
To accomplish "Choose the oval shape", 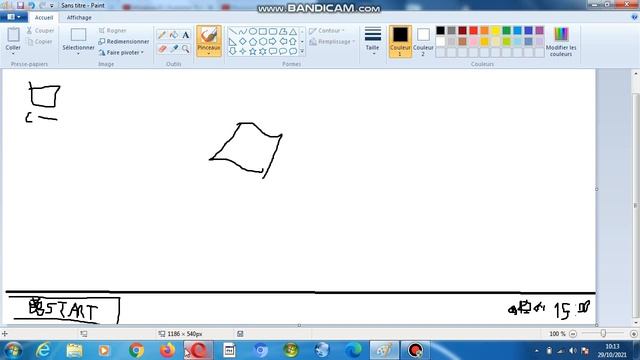I will 253,31.
